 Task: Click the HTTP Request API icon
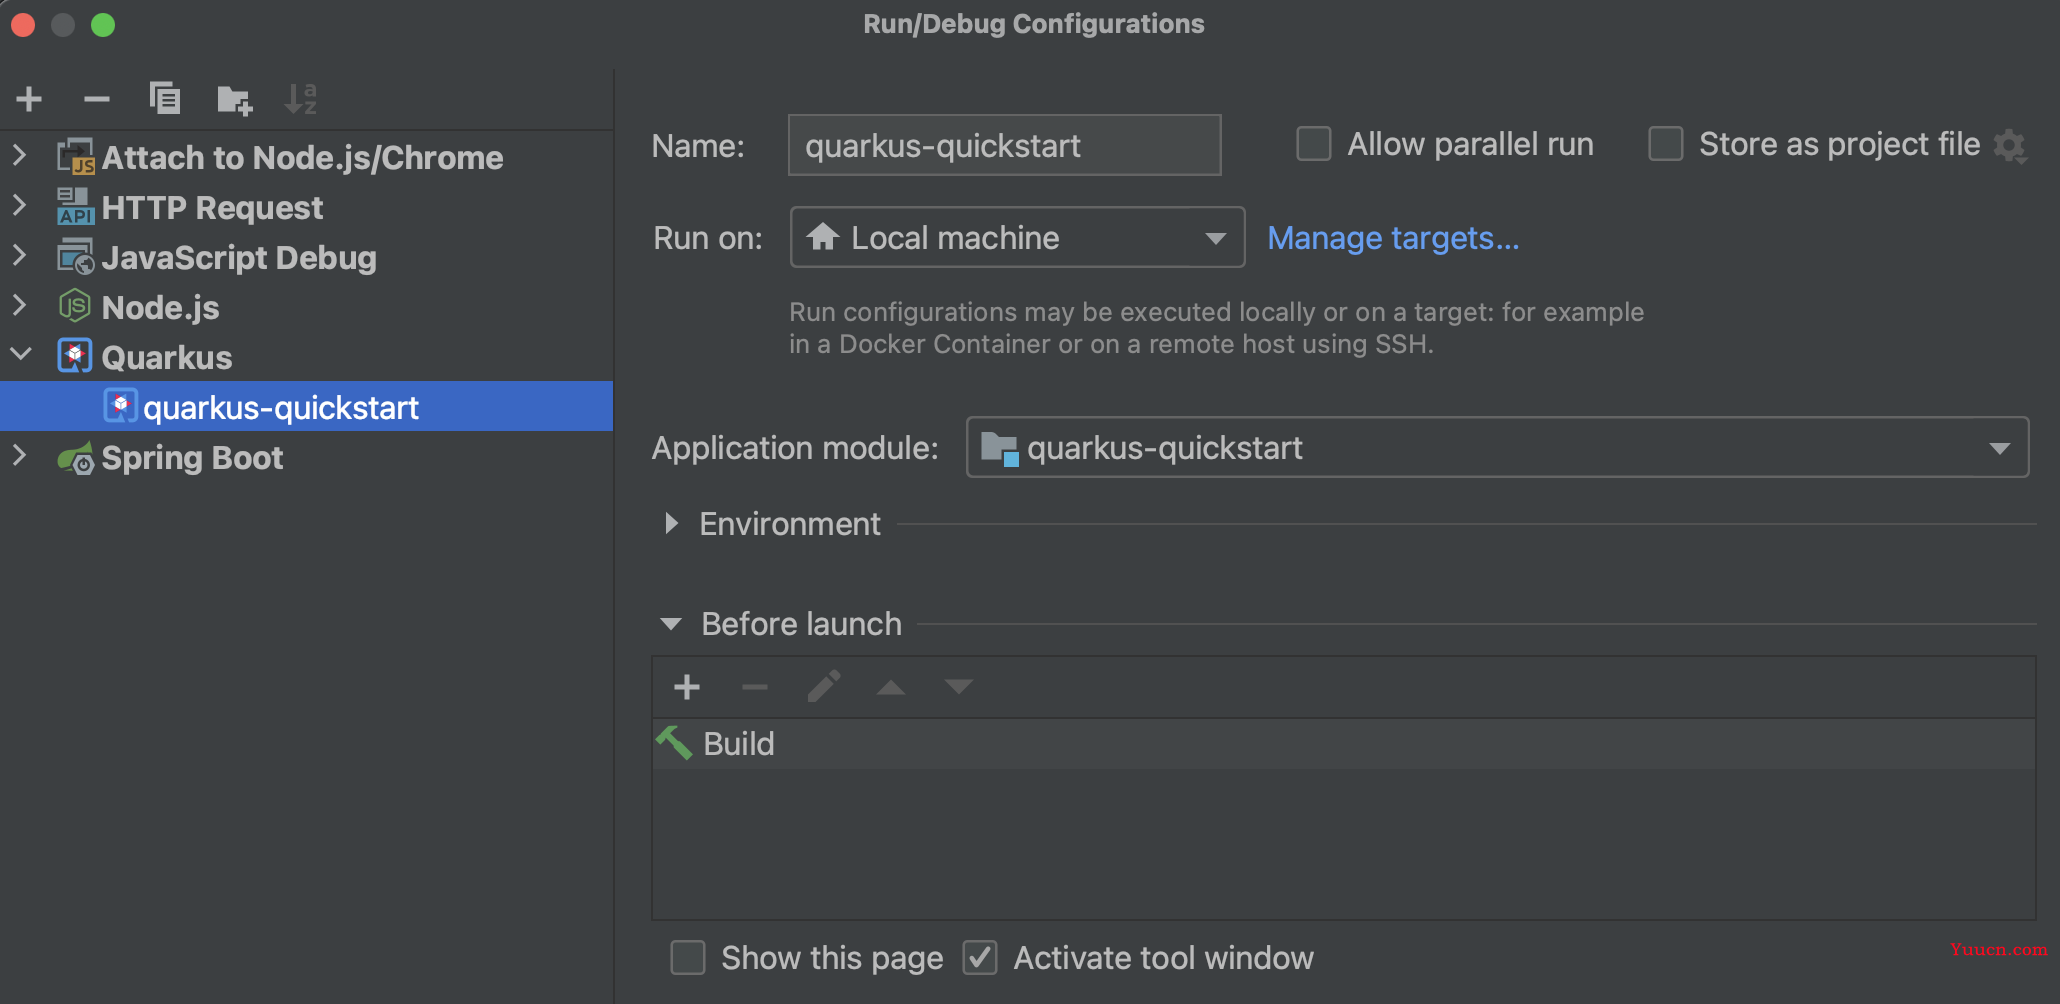coord(75,207)
